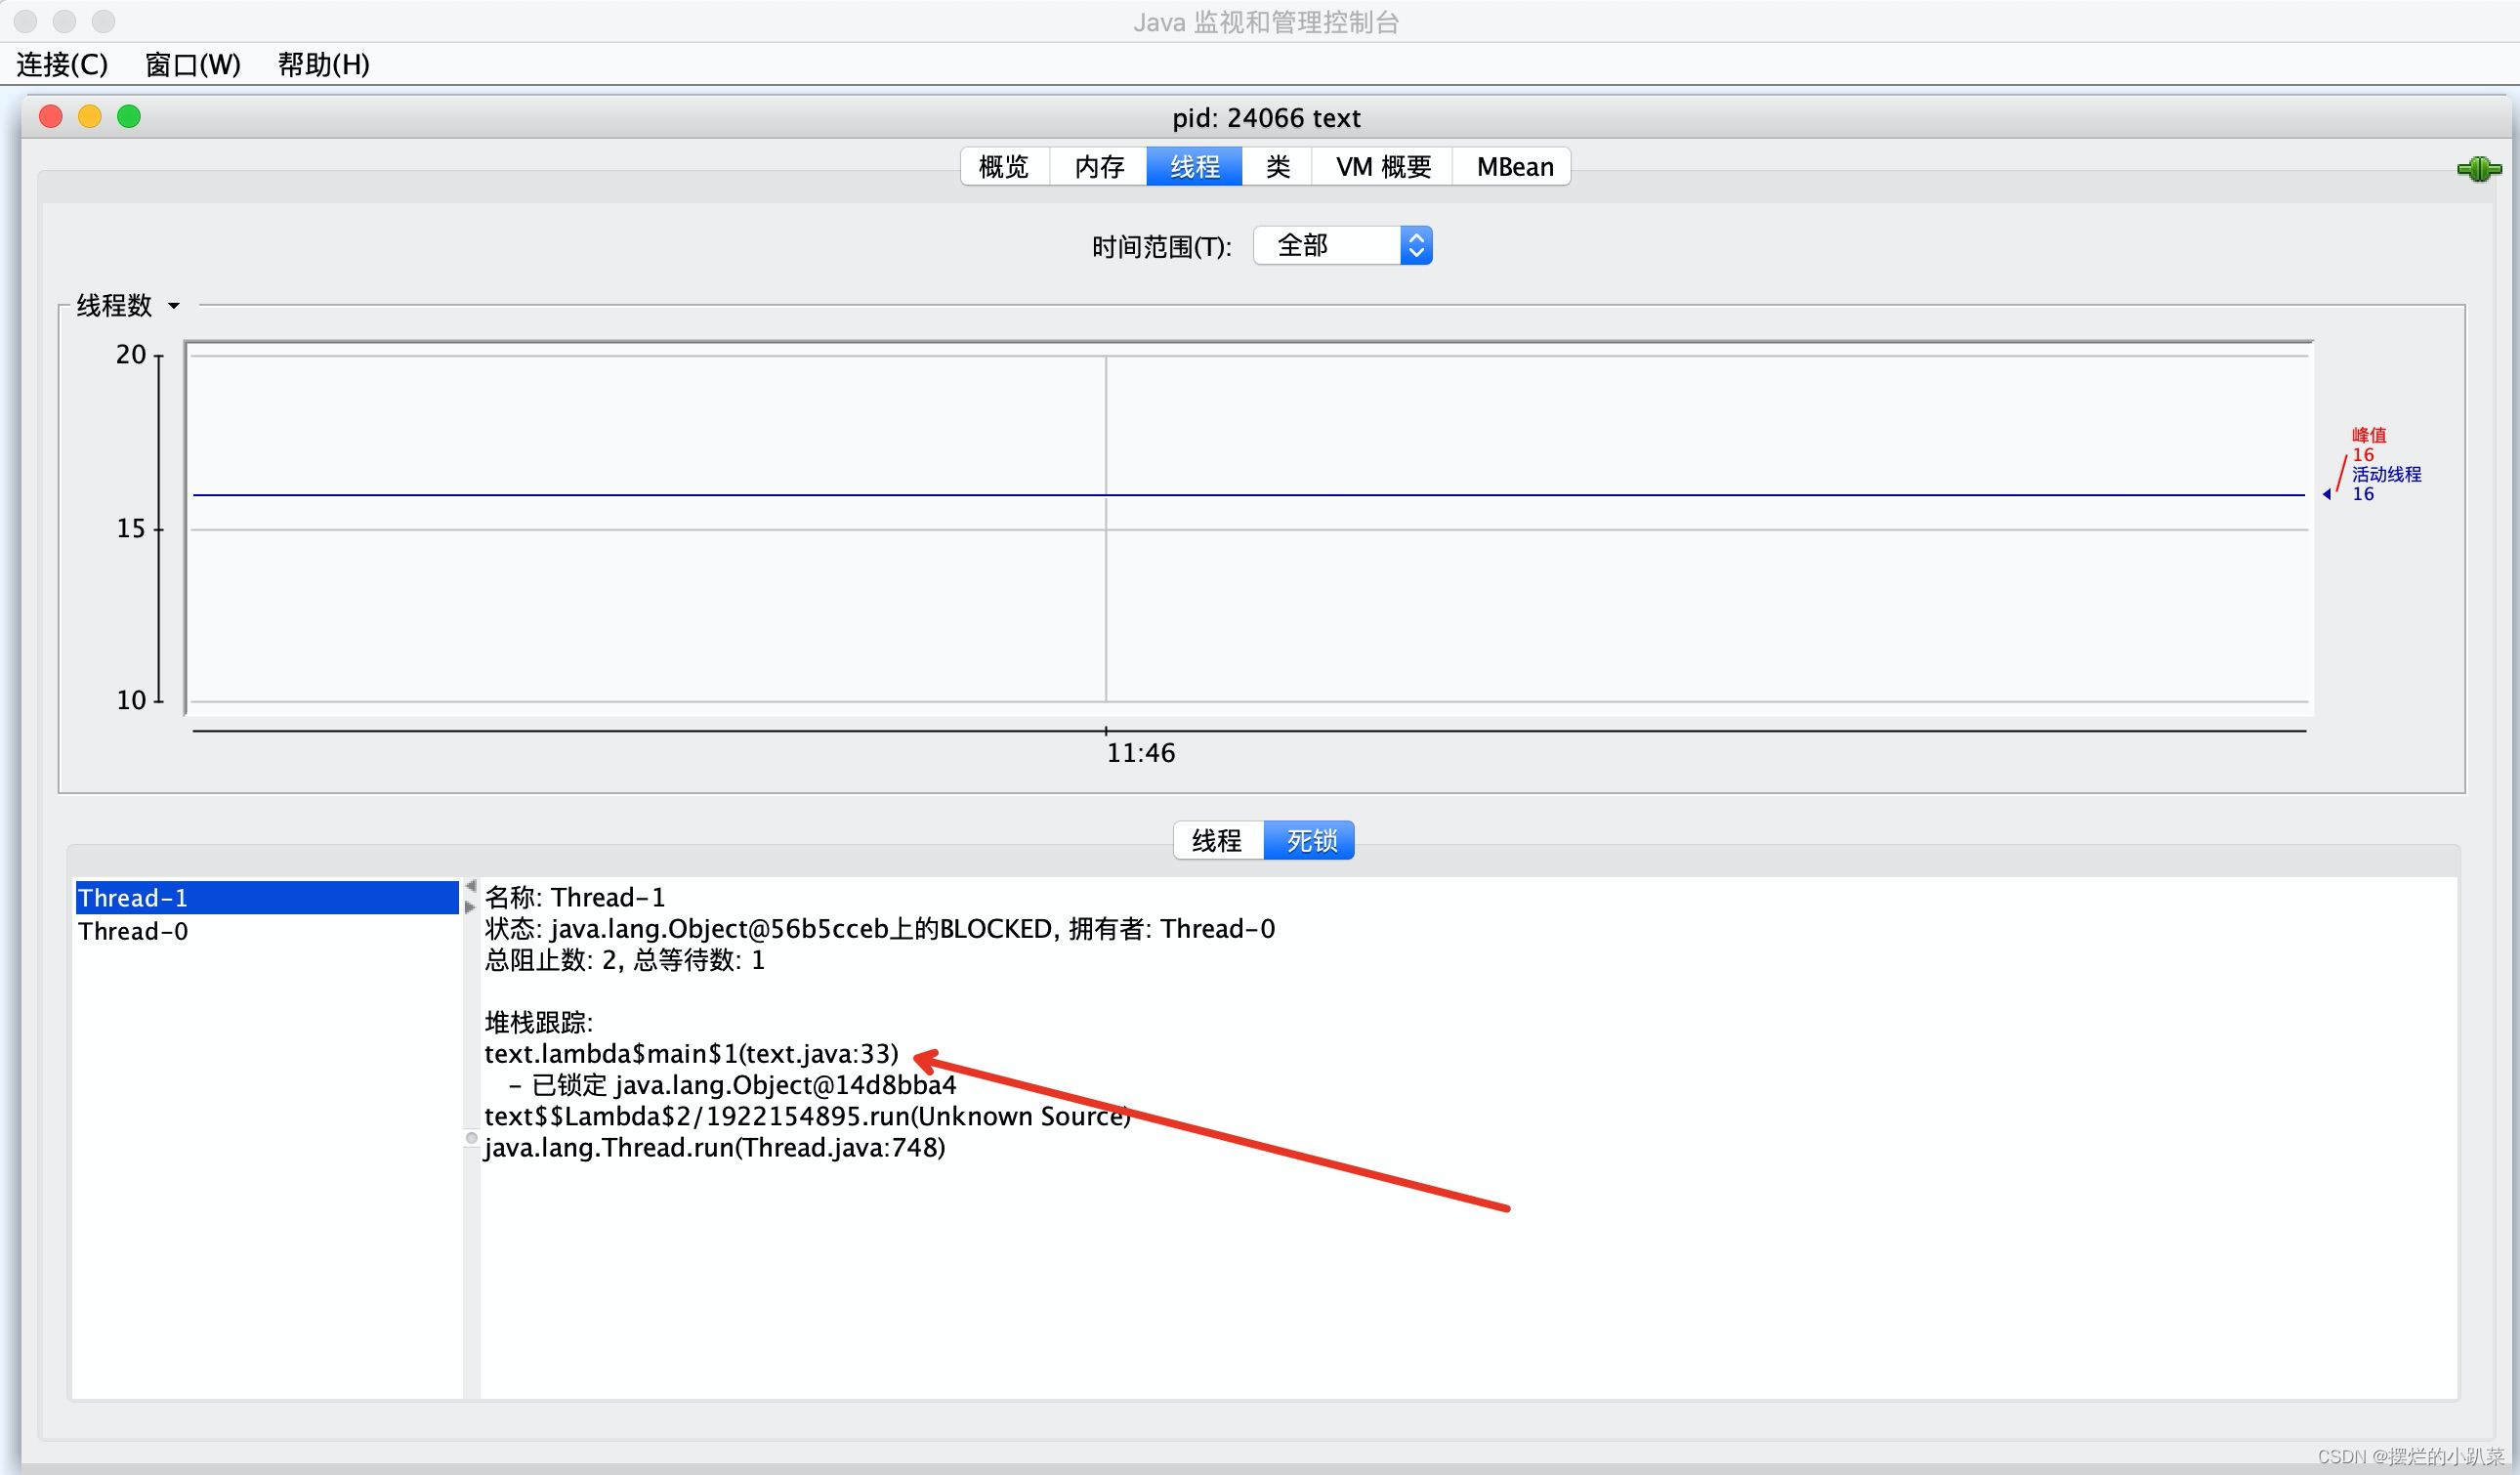Click the text$$Lambda$2 run stack line
The image size is (2520, 1475).
[808, 1117]
